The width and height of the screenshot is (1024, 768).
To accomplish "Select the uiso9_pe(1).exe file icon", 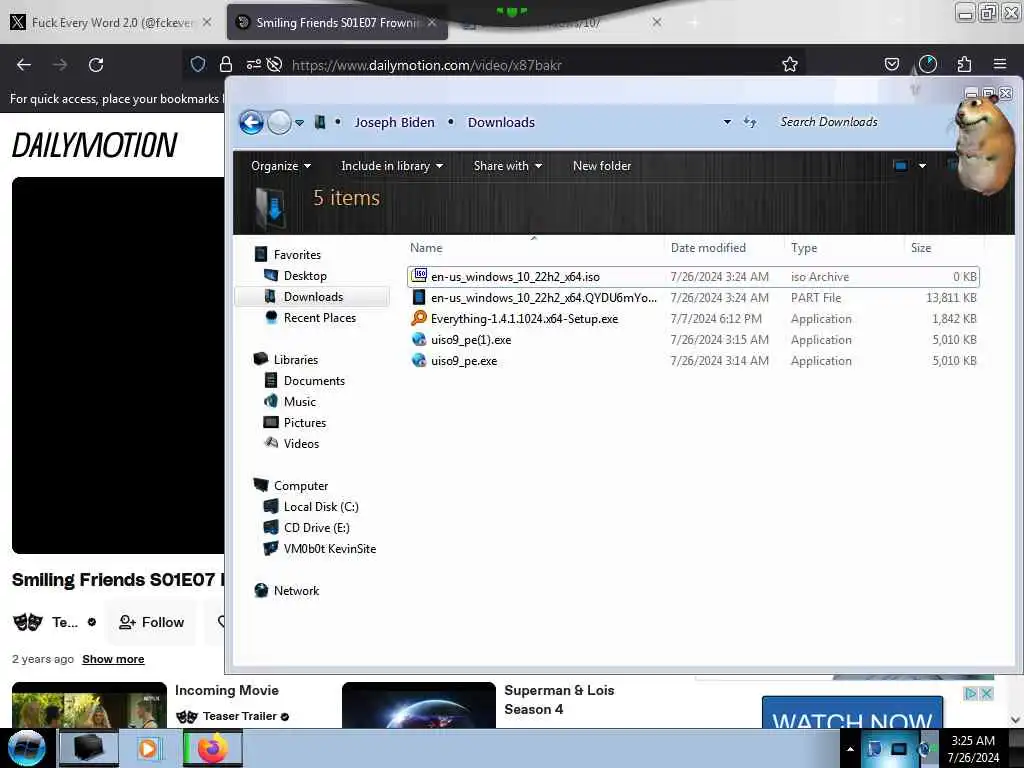I will (419, 340).
